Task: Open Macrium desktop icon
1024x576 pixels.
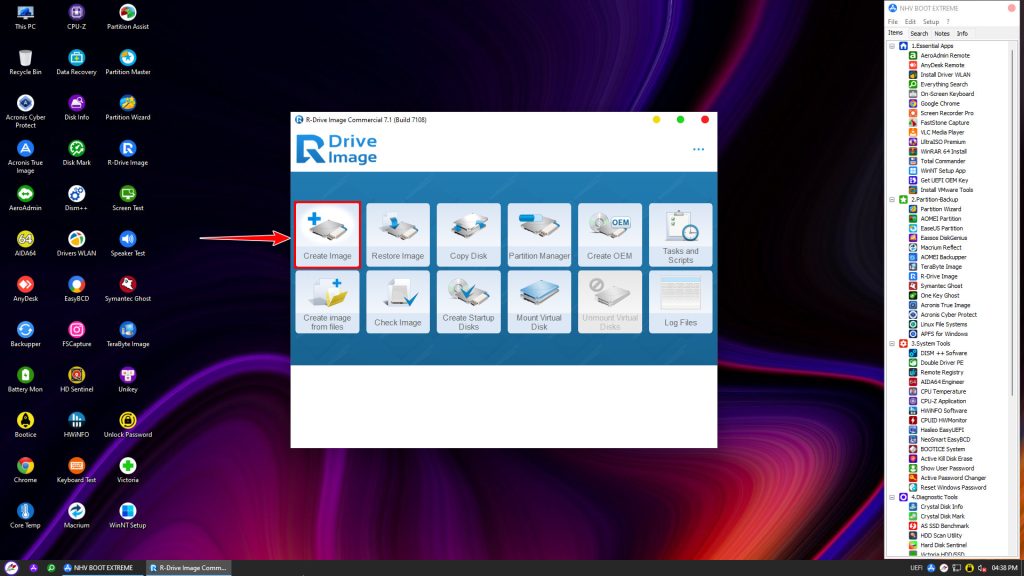Action: tap(76, 515)
